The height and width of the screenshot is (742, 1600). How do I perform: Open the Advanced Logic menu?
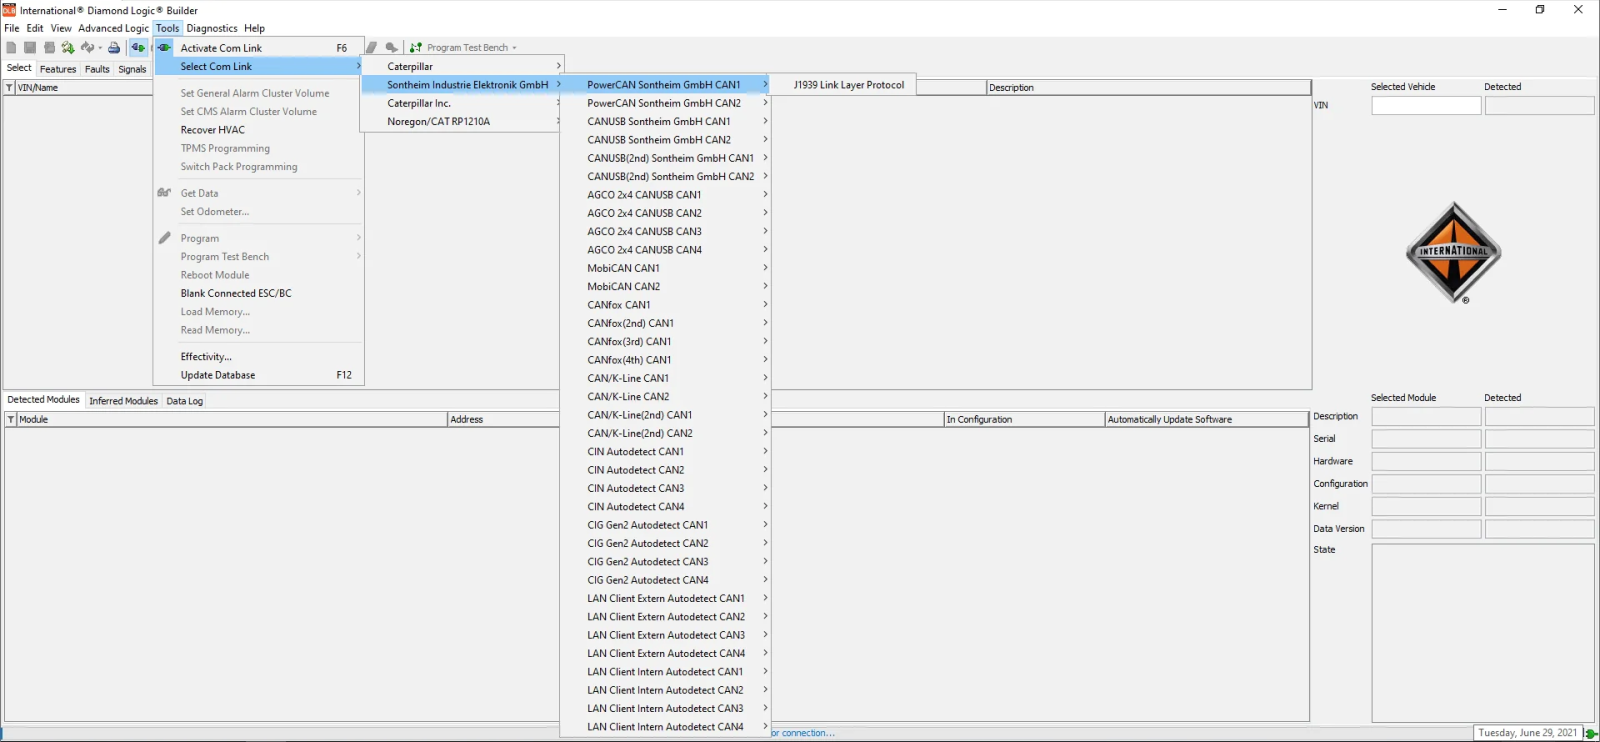coord(113,28)
